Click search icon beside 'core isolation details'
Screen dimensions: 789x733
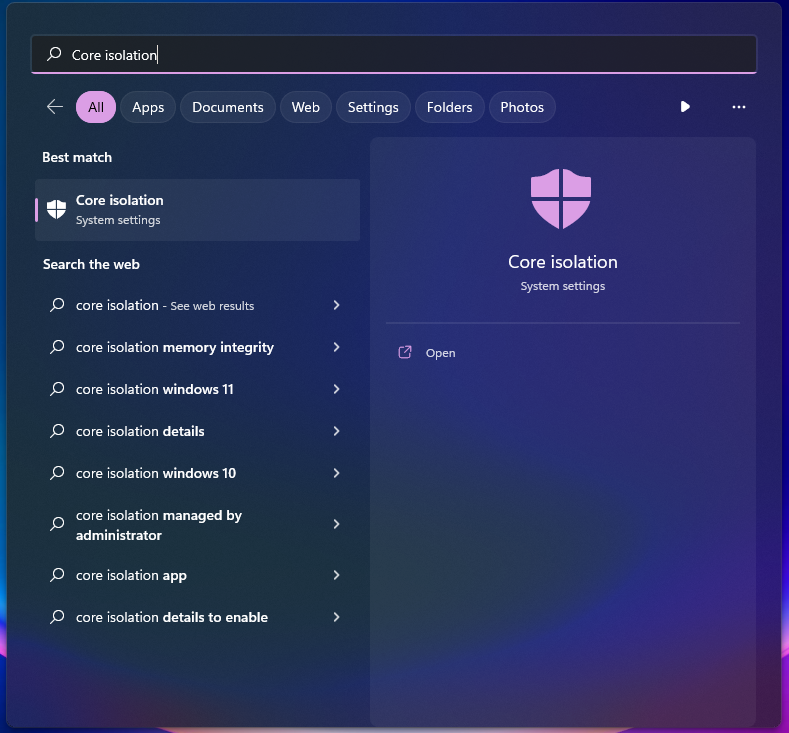point(57,431)
